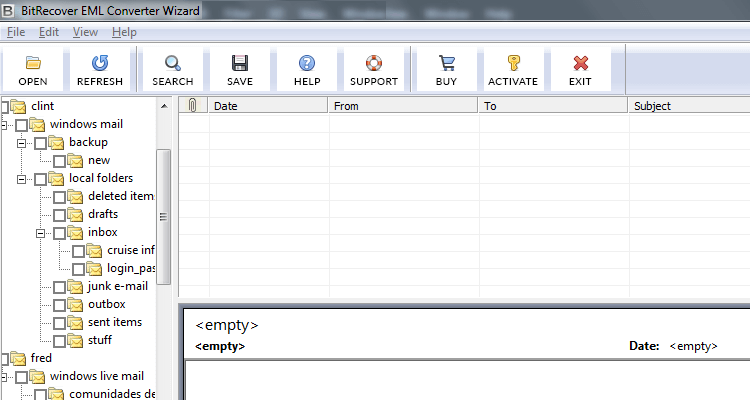Click the BUY shopping cart icon

coord(447,63)
